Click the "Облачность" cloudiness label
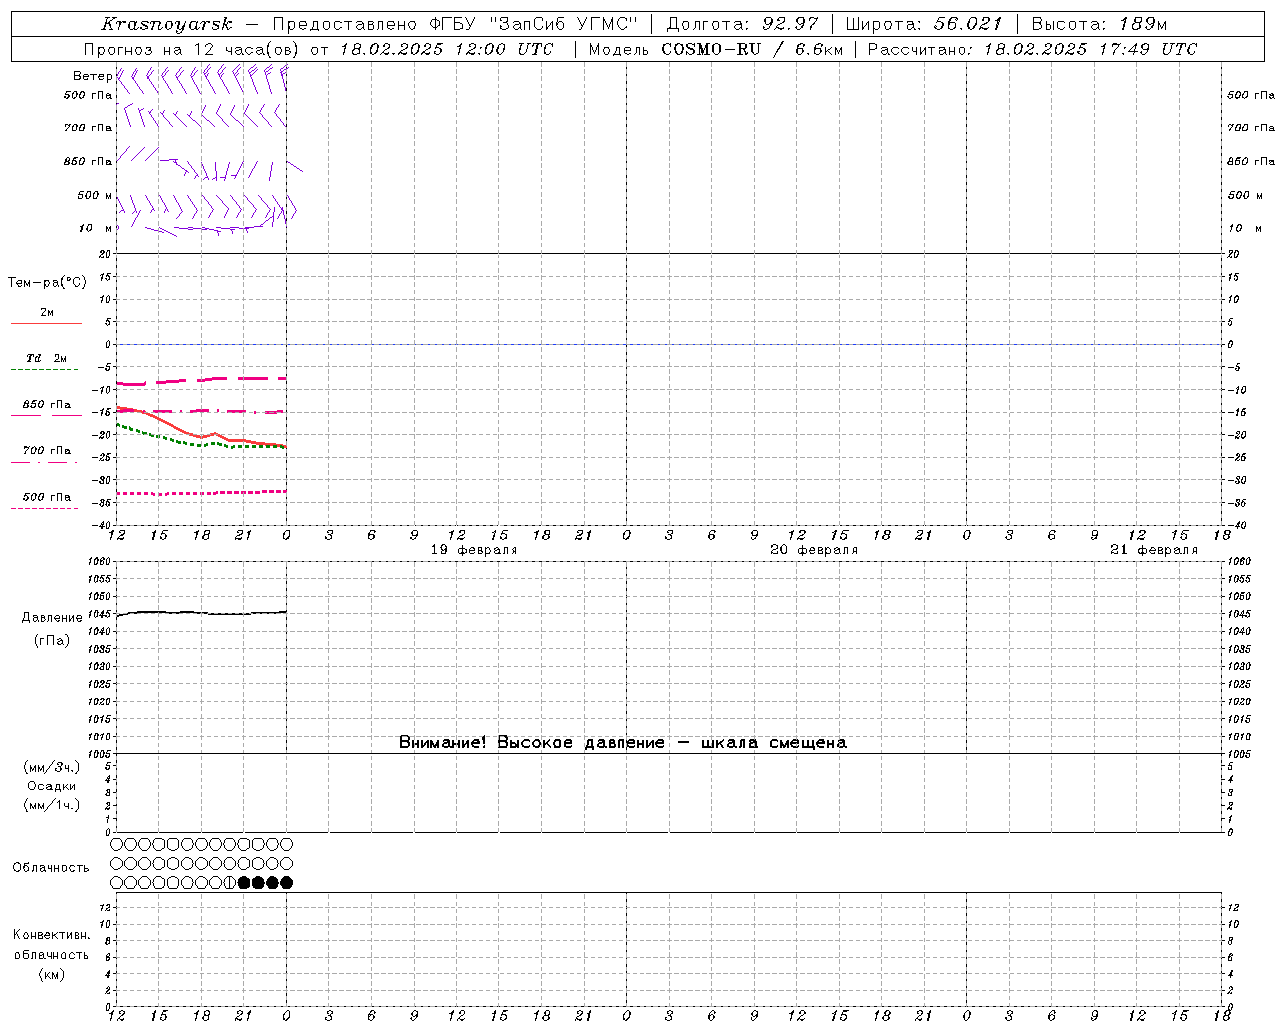 [51, 868]
